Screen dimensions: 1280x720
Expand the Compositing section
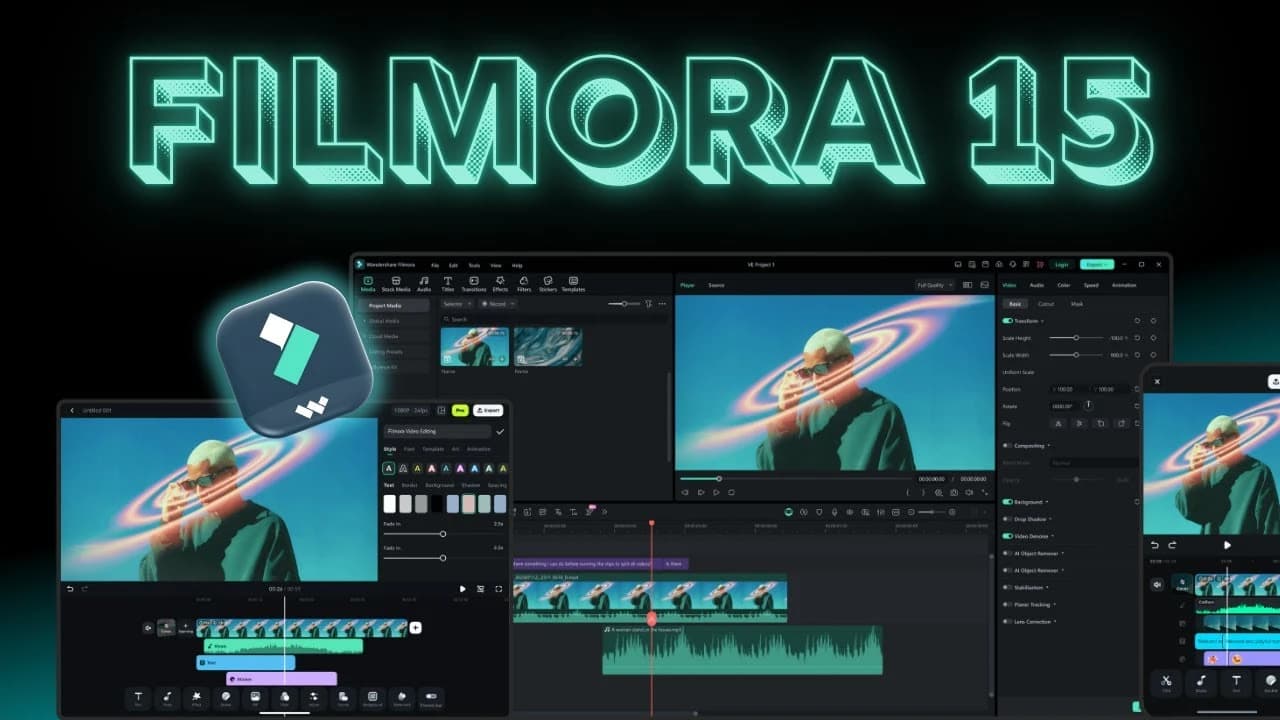(x=1050, y=445)
